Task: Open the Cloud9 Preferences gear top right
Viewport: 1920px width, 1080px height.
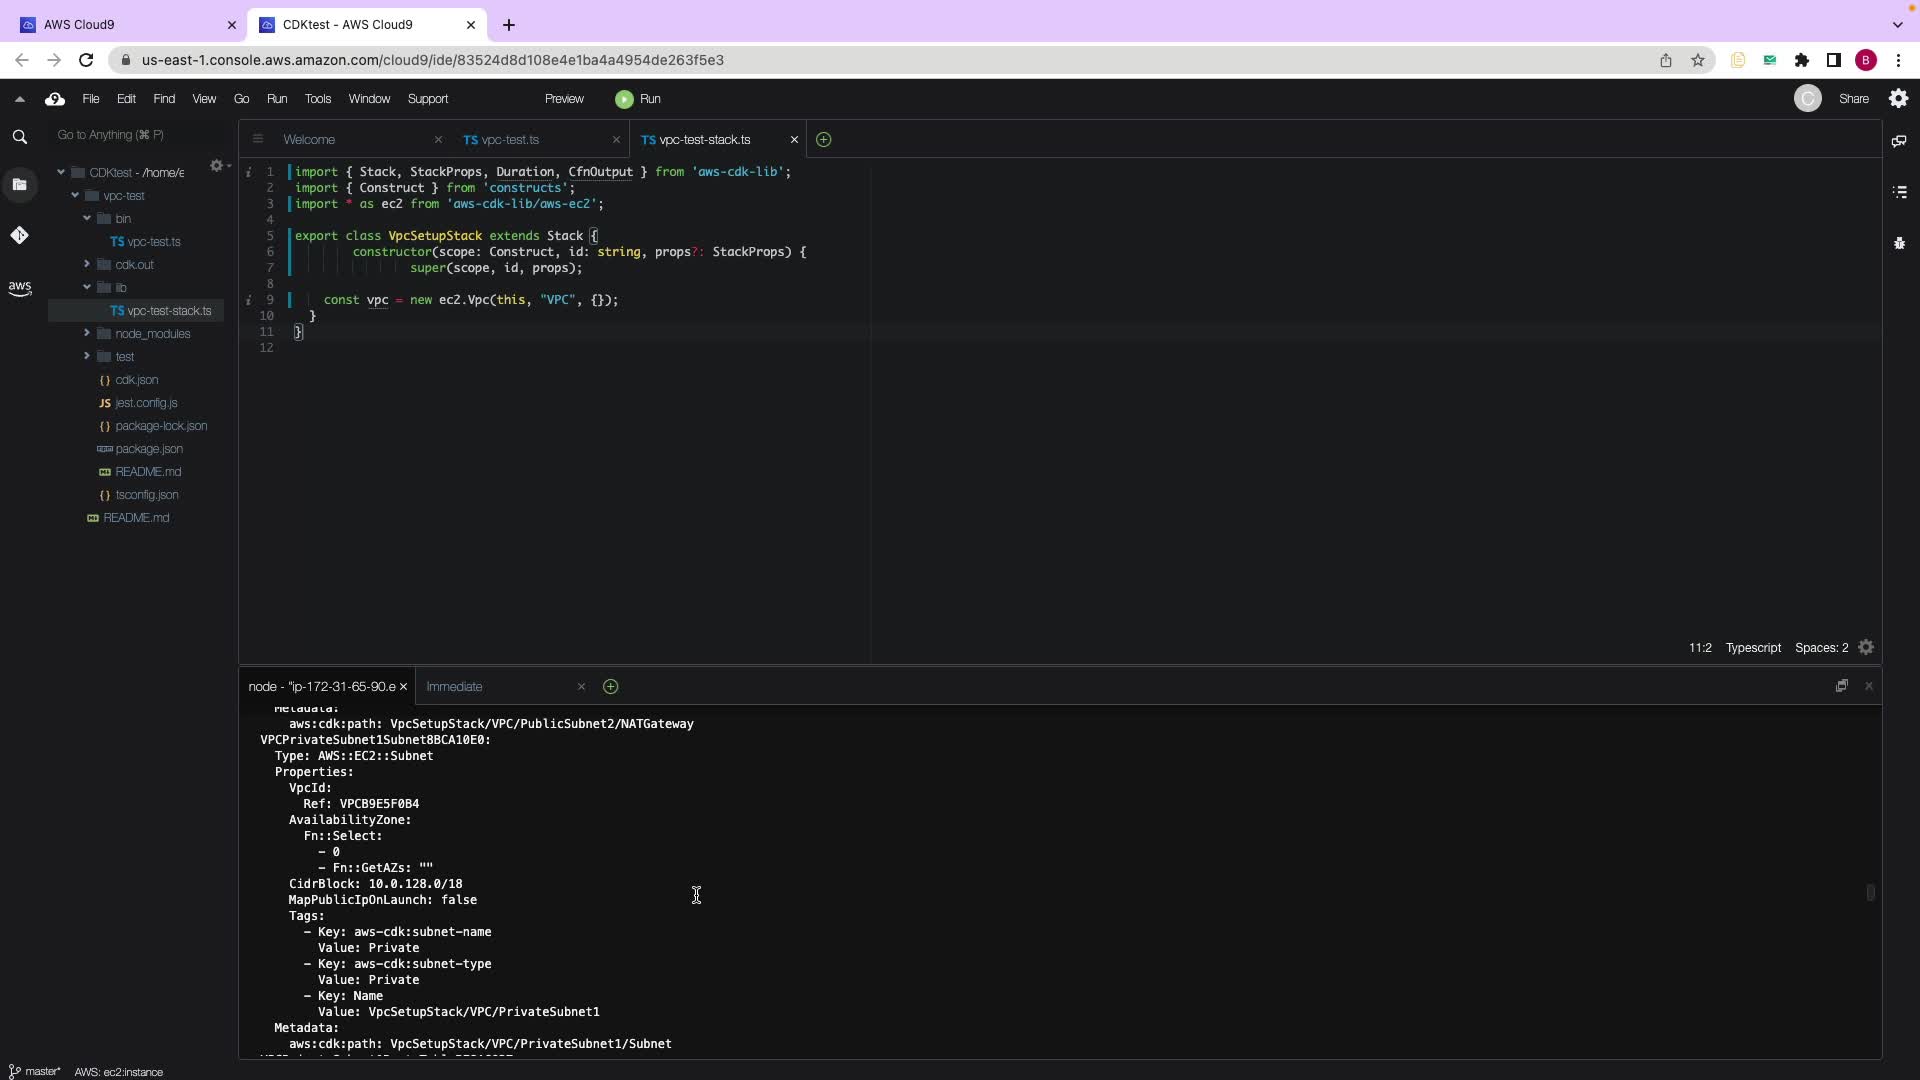Action: coord(1898,98)
